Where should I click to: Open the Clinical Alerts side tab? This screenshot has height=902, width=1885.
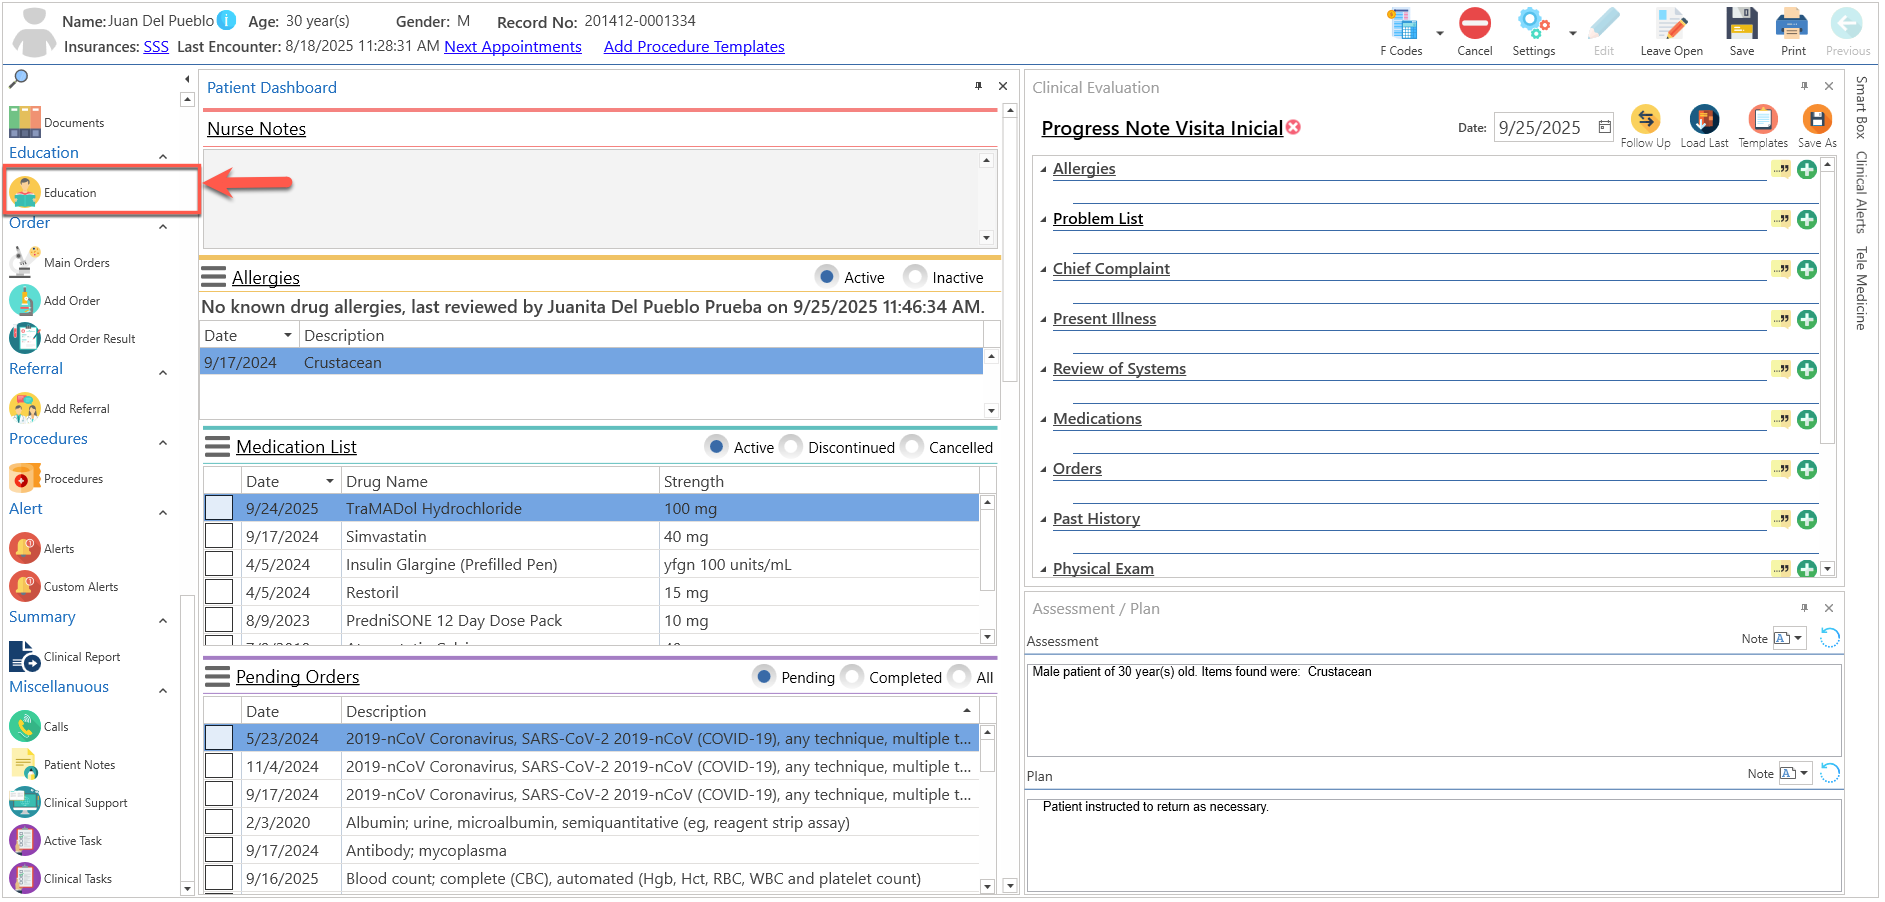[x=1861, y=192]
